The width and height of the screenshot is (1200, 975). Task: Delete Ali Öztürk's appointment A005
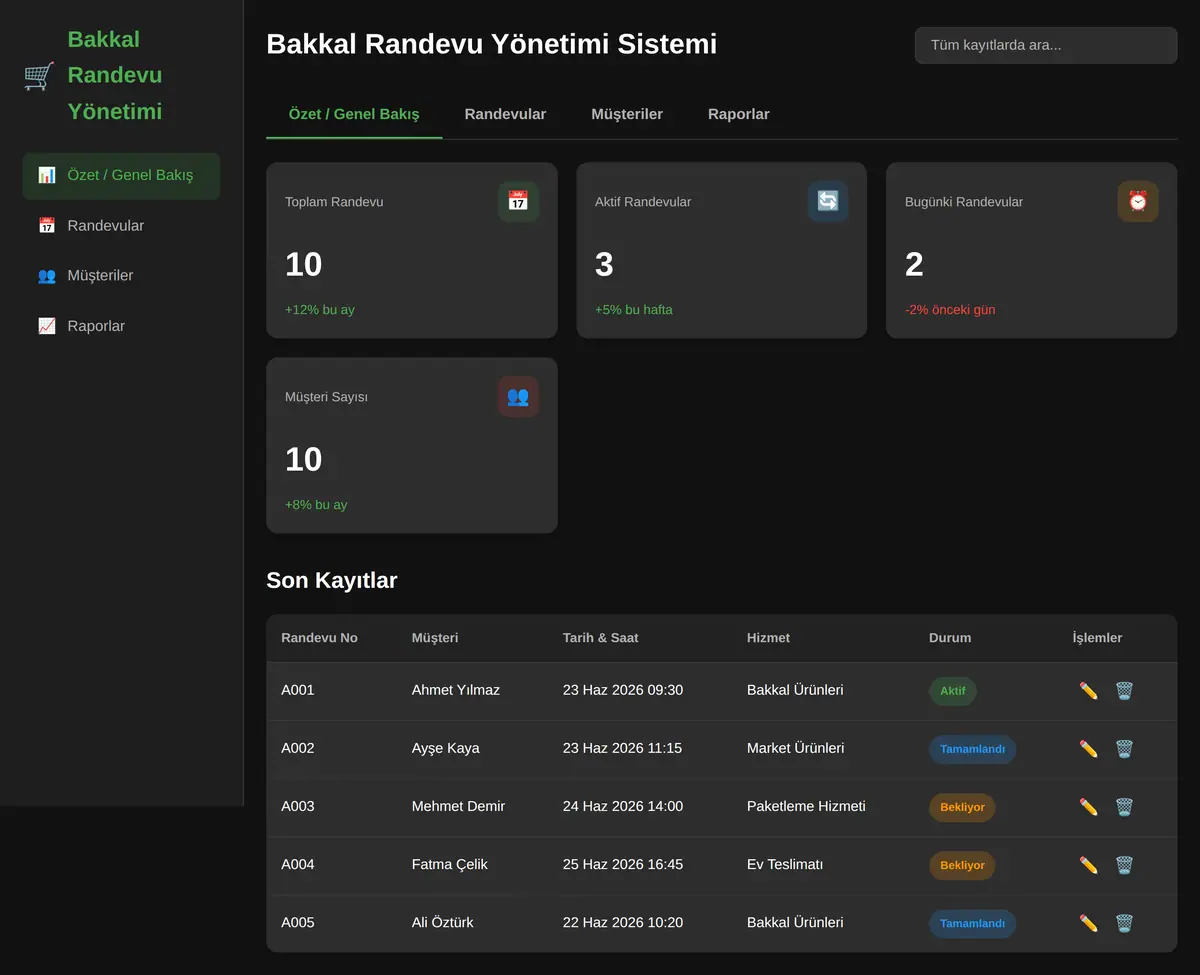(1124, 923)
